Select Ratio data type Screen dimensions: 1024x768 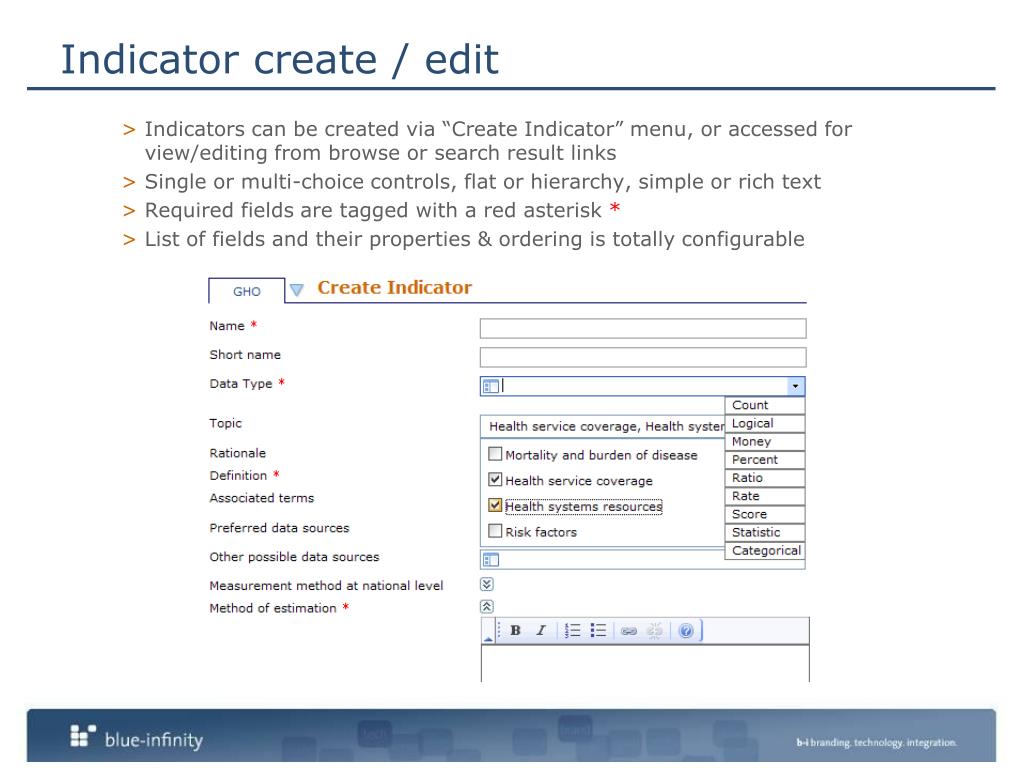tap(765, 478)
